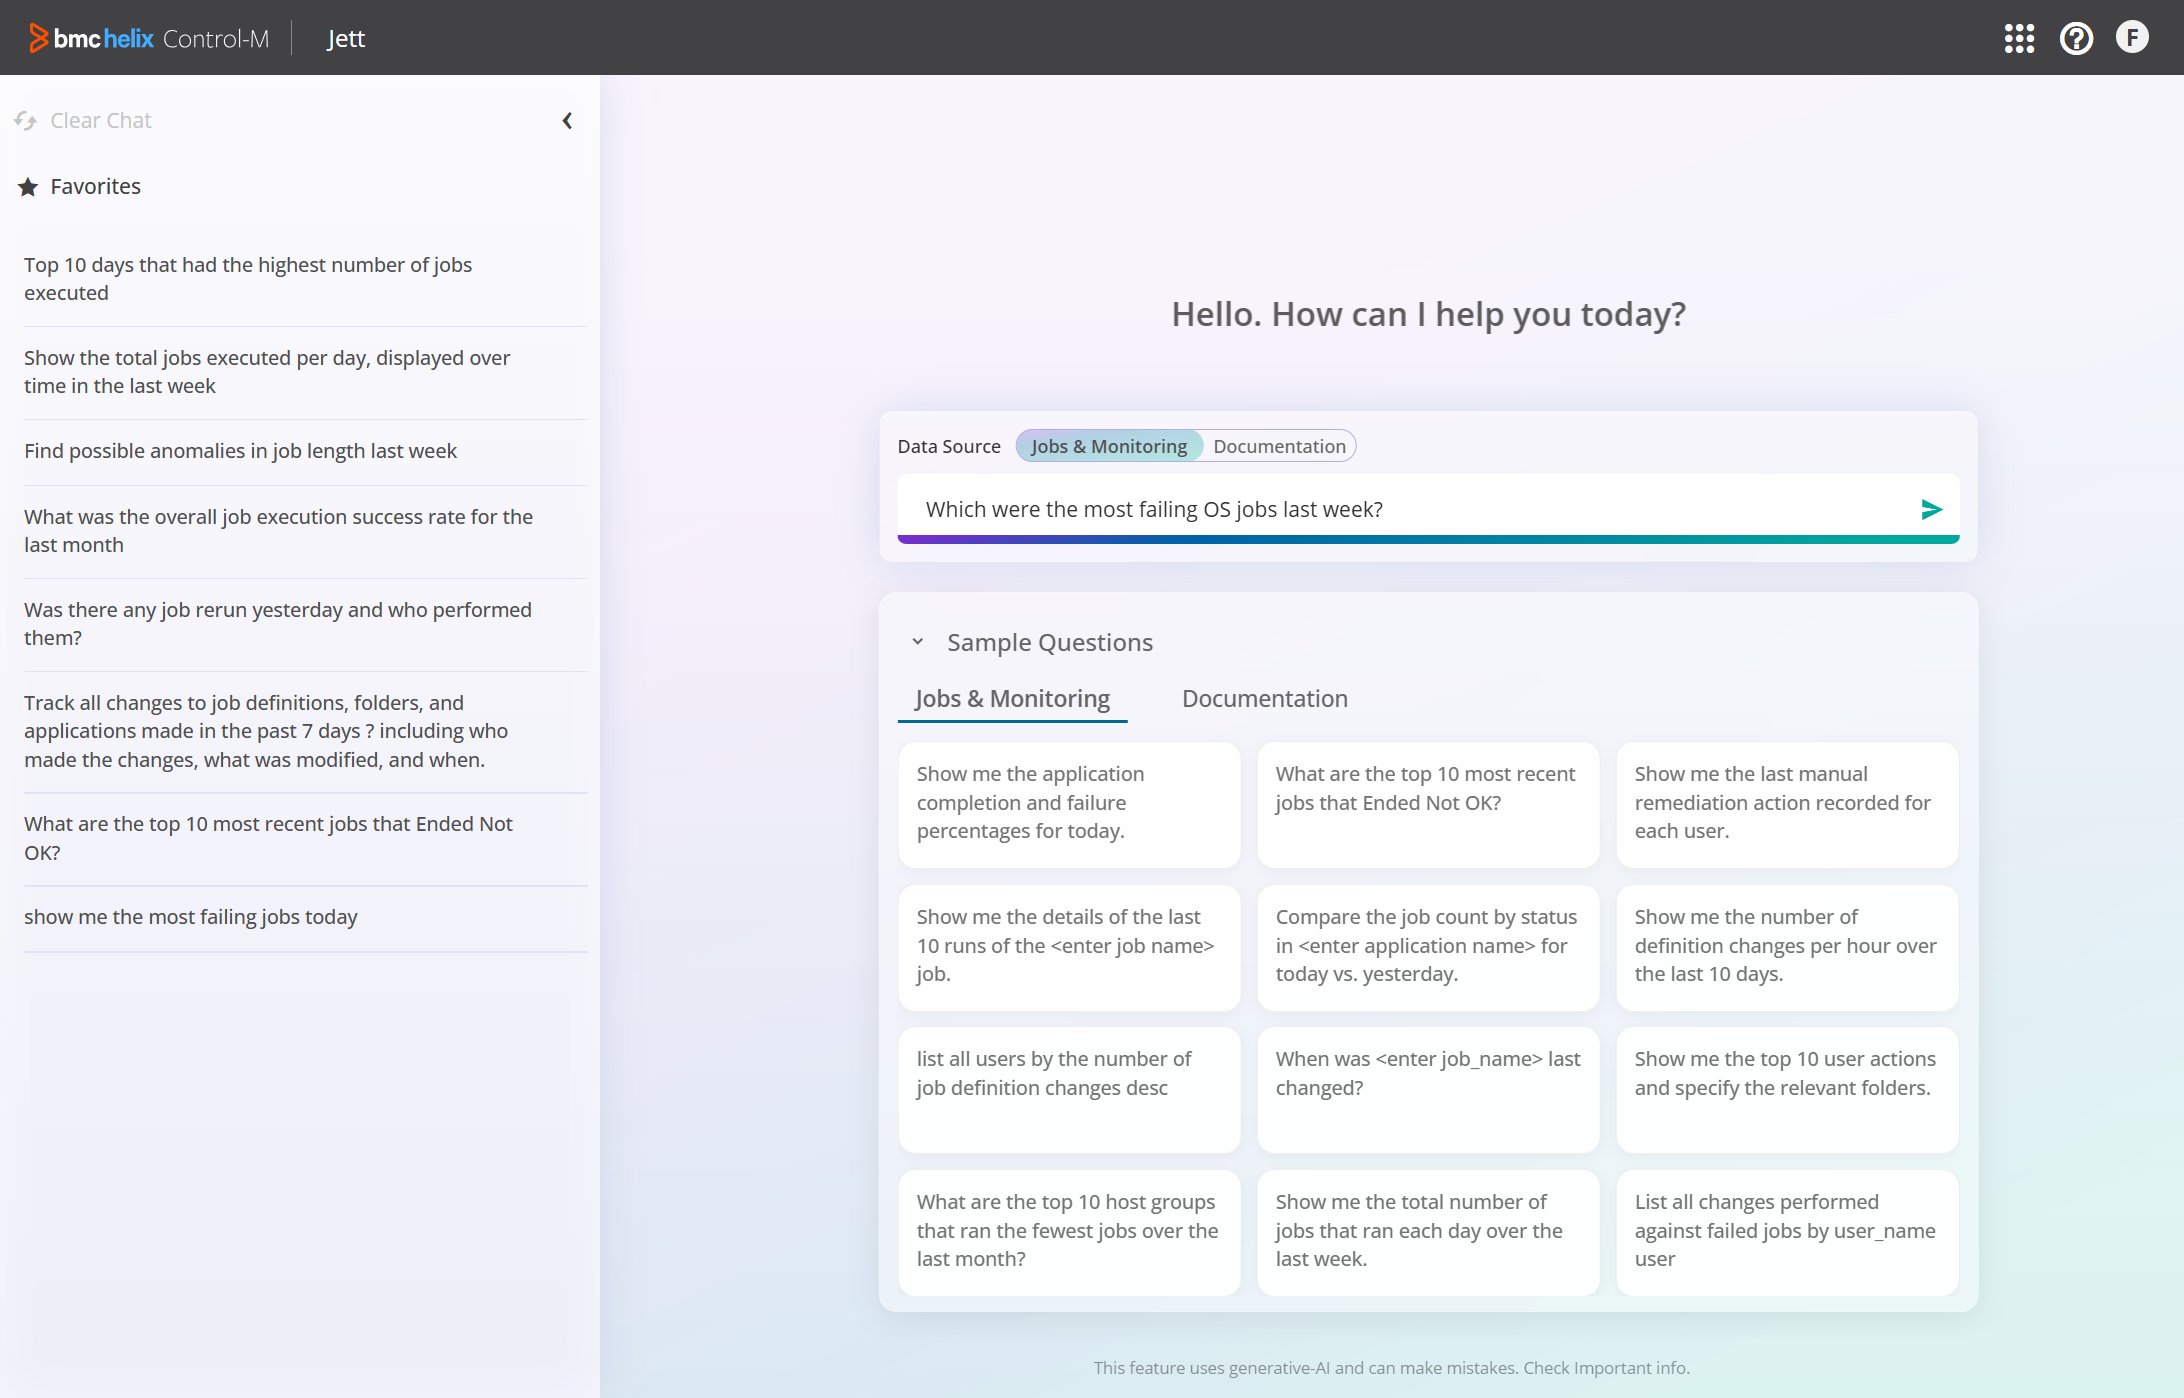This screenshot has width=2184, height=1398.
Task: Select the Jobs & Monitoring sample tab
Action: (x=1012, y=699)
